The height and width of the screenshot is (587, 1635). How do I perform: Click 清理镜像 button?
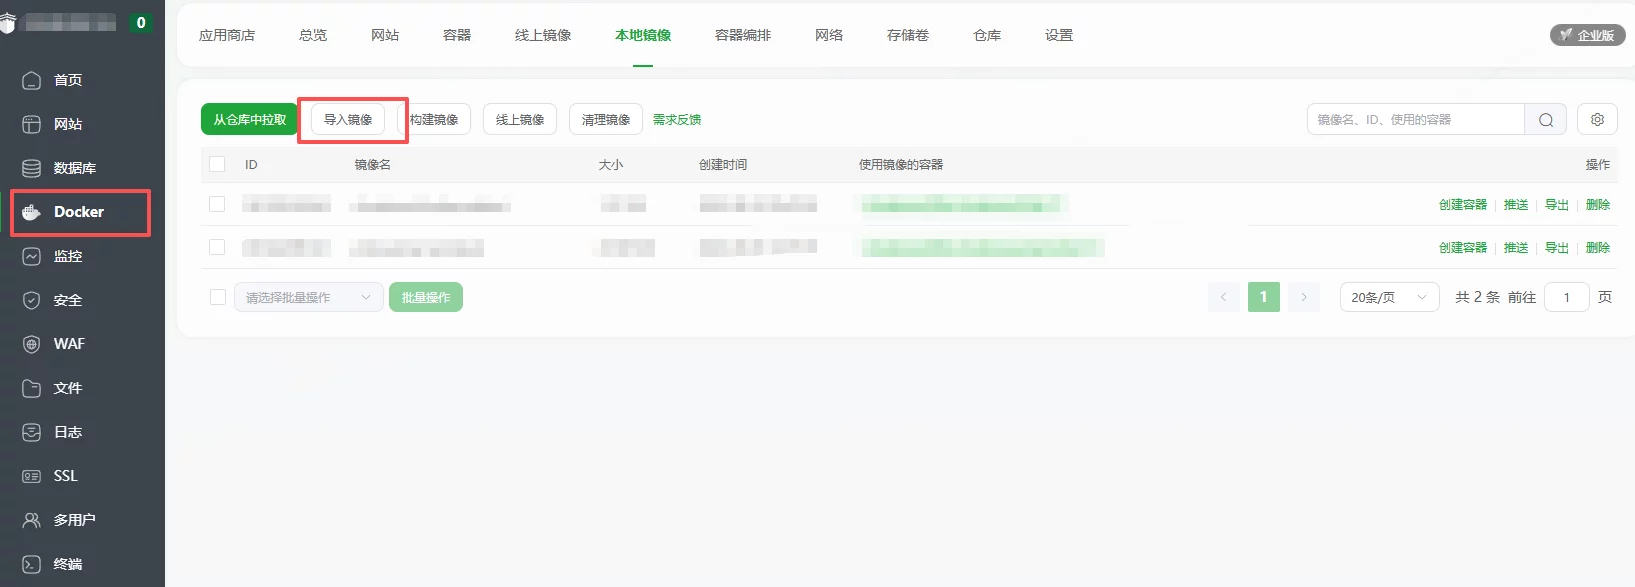coord(606,119)
